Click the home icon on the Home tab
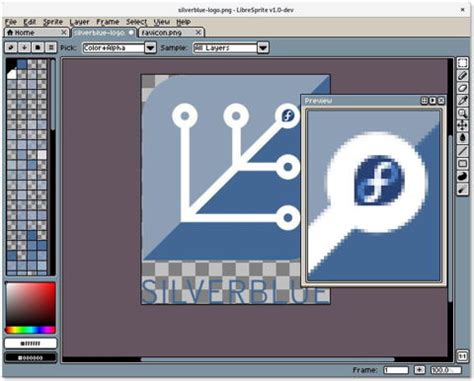 tap(10, 32)
